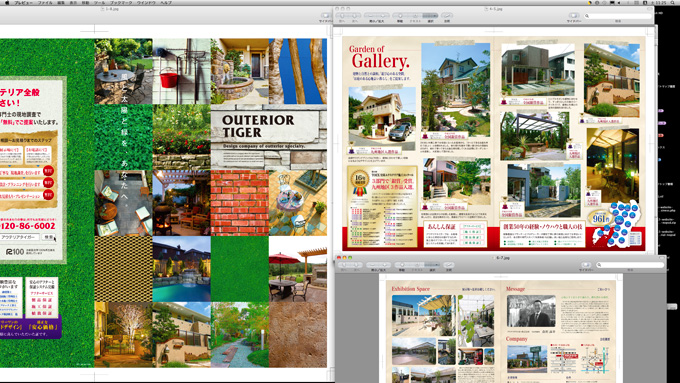The height and width of the screenshot is (383, 680).
Task: Select the Move tool in 4-5.jpg toolbar
Action: pyautogui.click(x=400, y=16)
